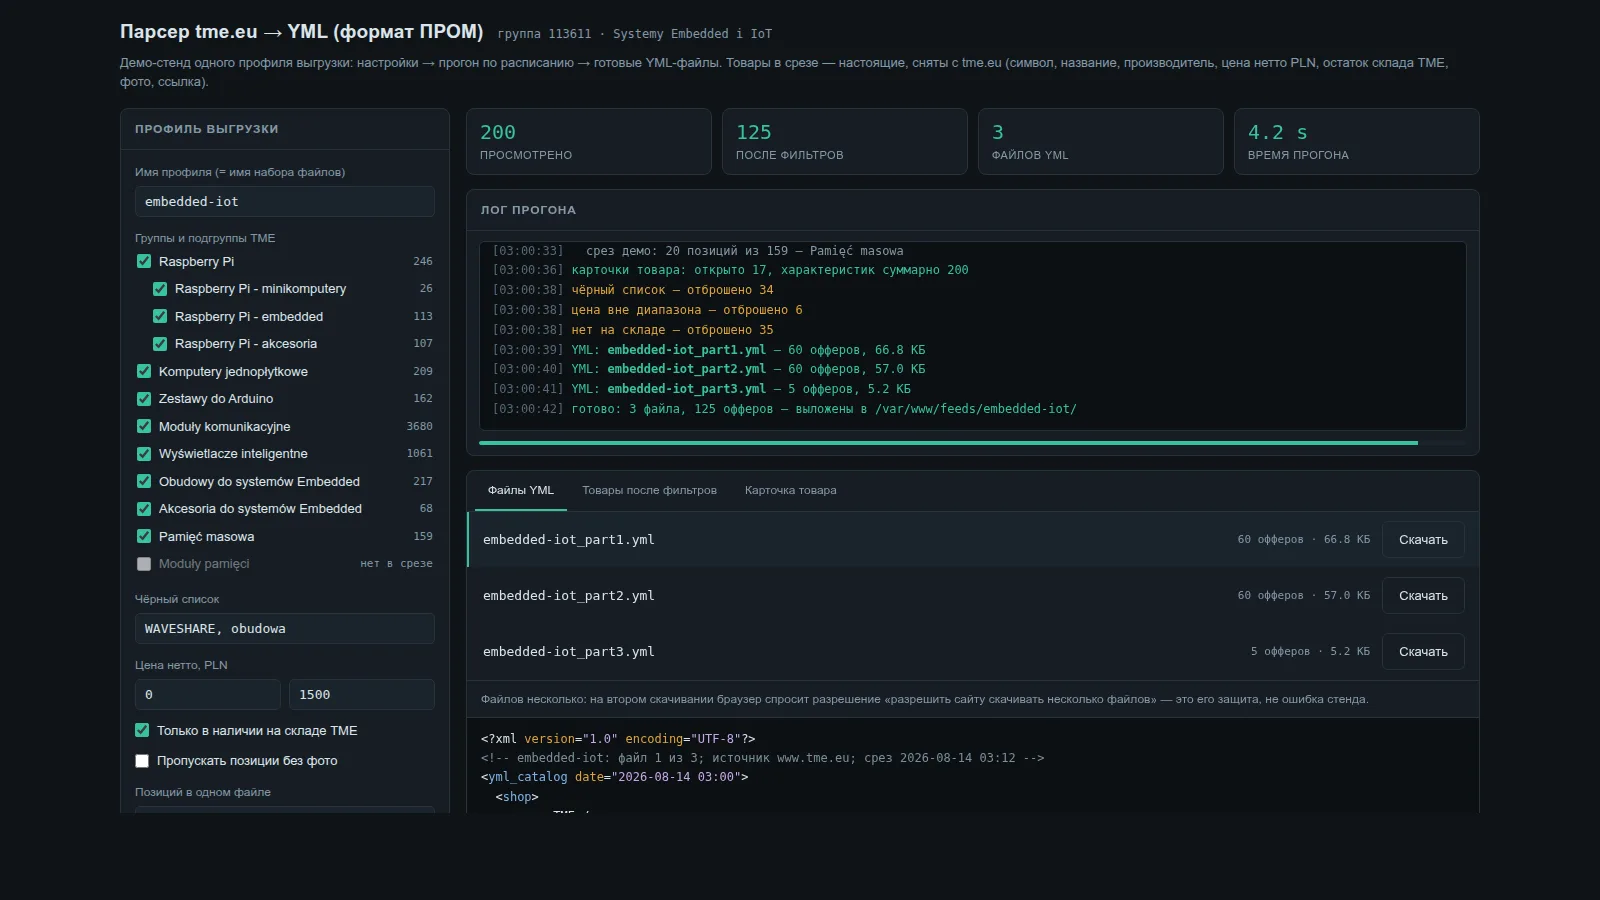1600x900 pixels.
Task: Click the '4.2 s ВРЕМЯ ПРОГОНА' stat card
Action: 1357,142
